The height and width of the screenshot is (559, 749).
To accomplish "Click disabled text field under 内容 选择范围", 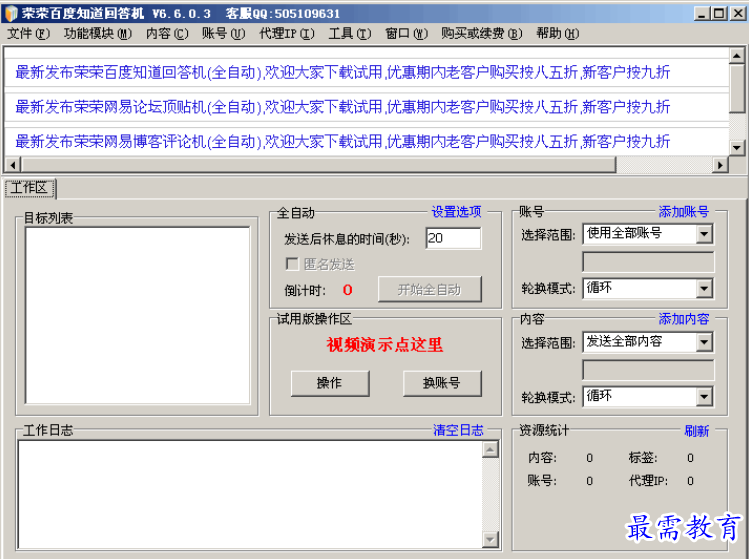I will pyautogui.click(x=648, y=370).
